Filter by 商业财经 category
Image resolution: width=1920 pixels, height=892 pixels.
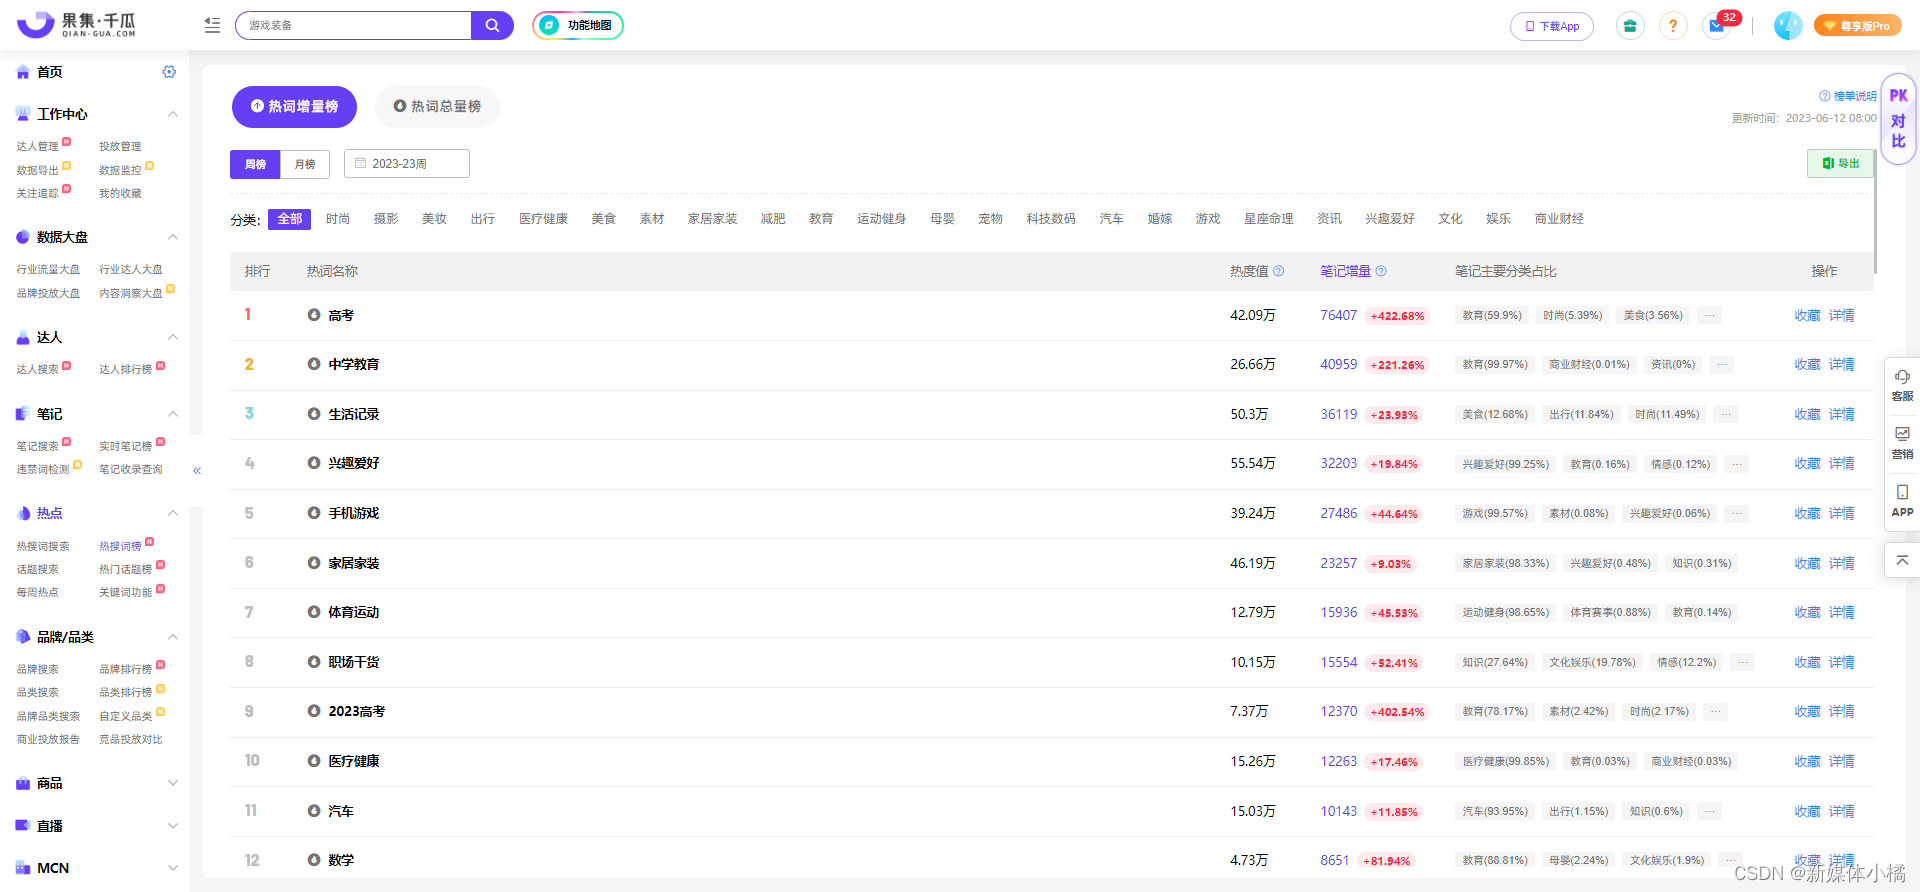[x=1559, y=219]
